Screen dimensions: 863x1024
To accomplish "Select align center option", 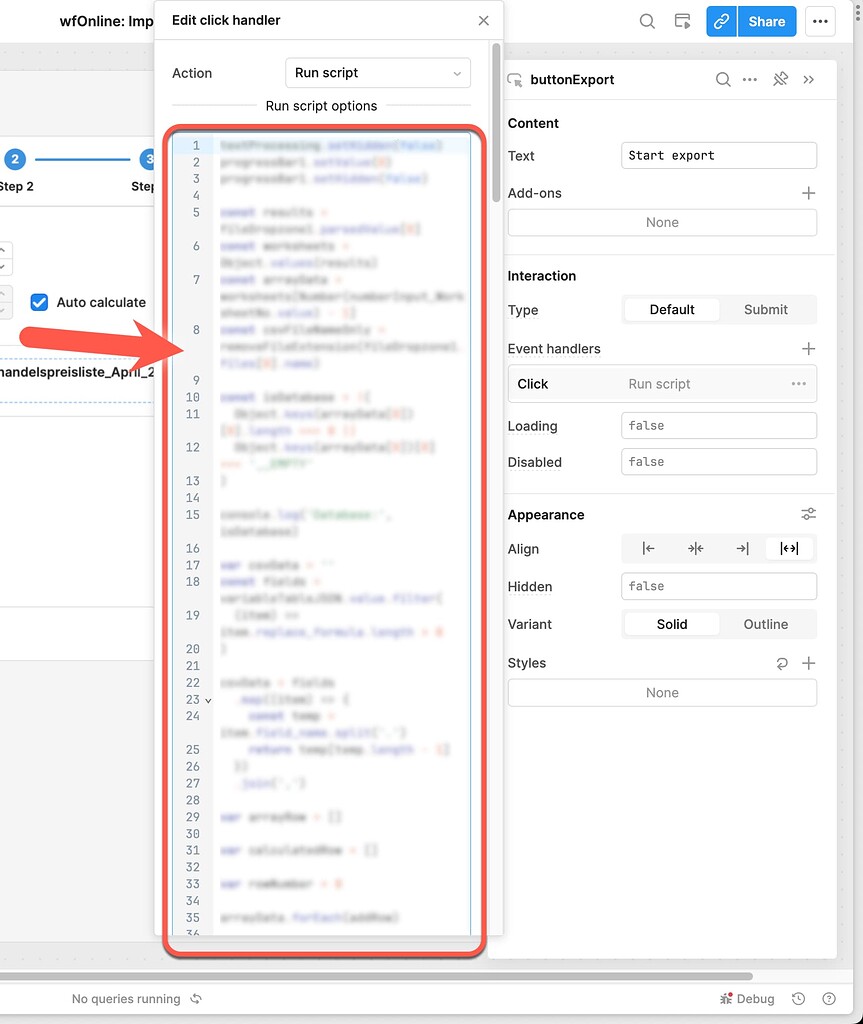I will (x=695, y=548).
